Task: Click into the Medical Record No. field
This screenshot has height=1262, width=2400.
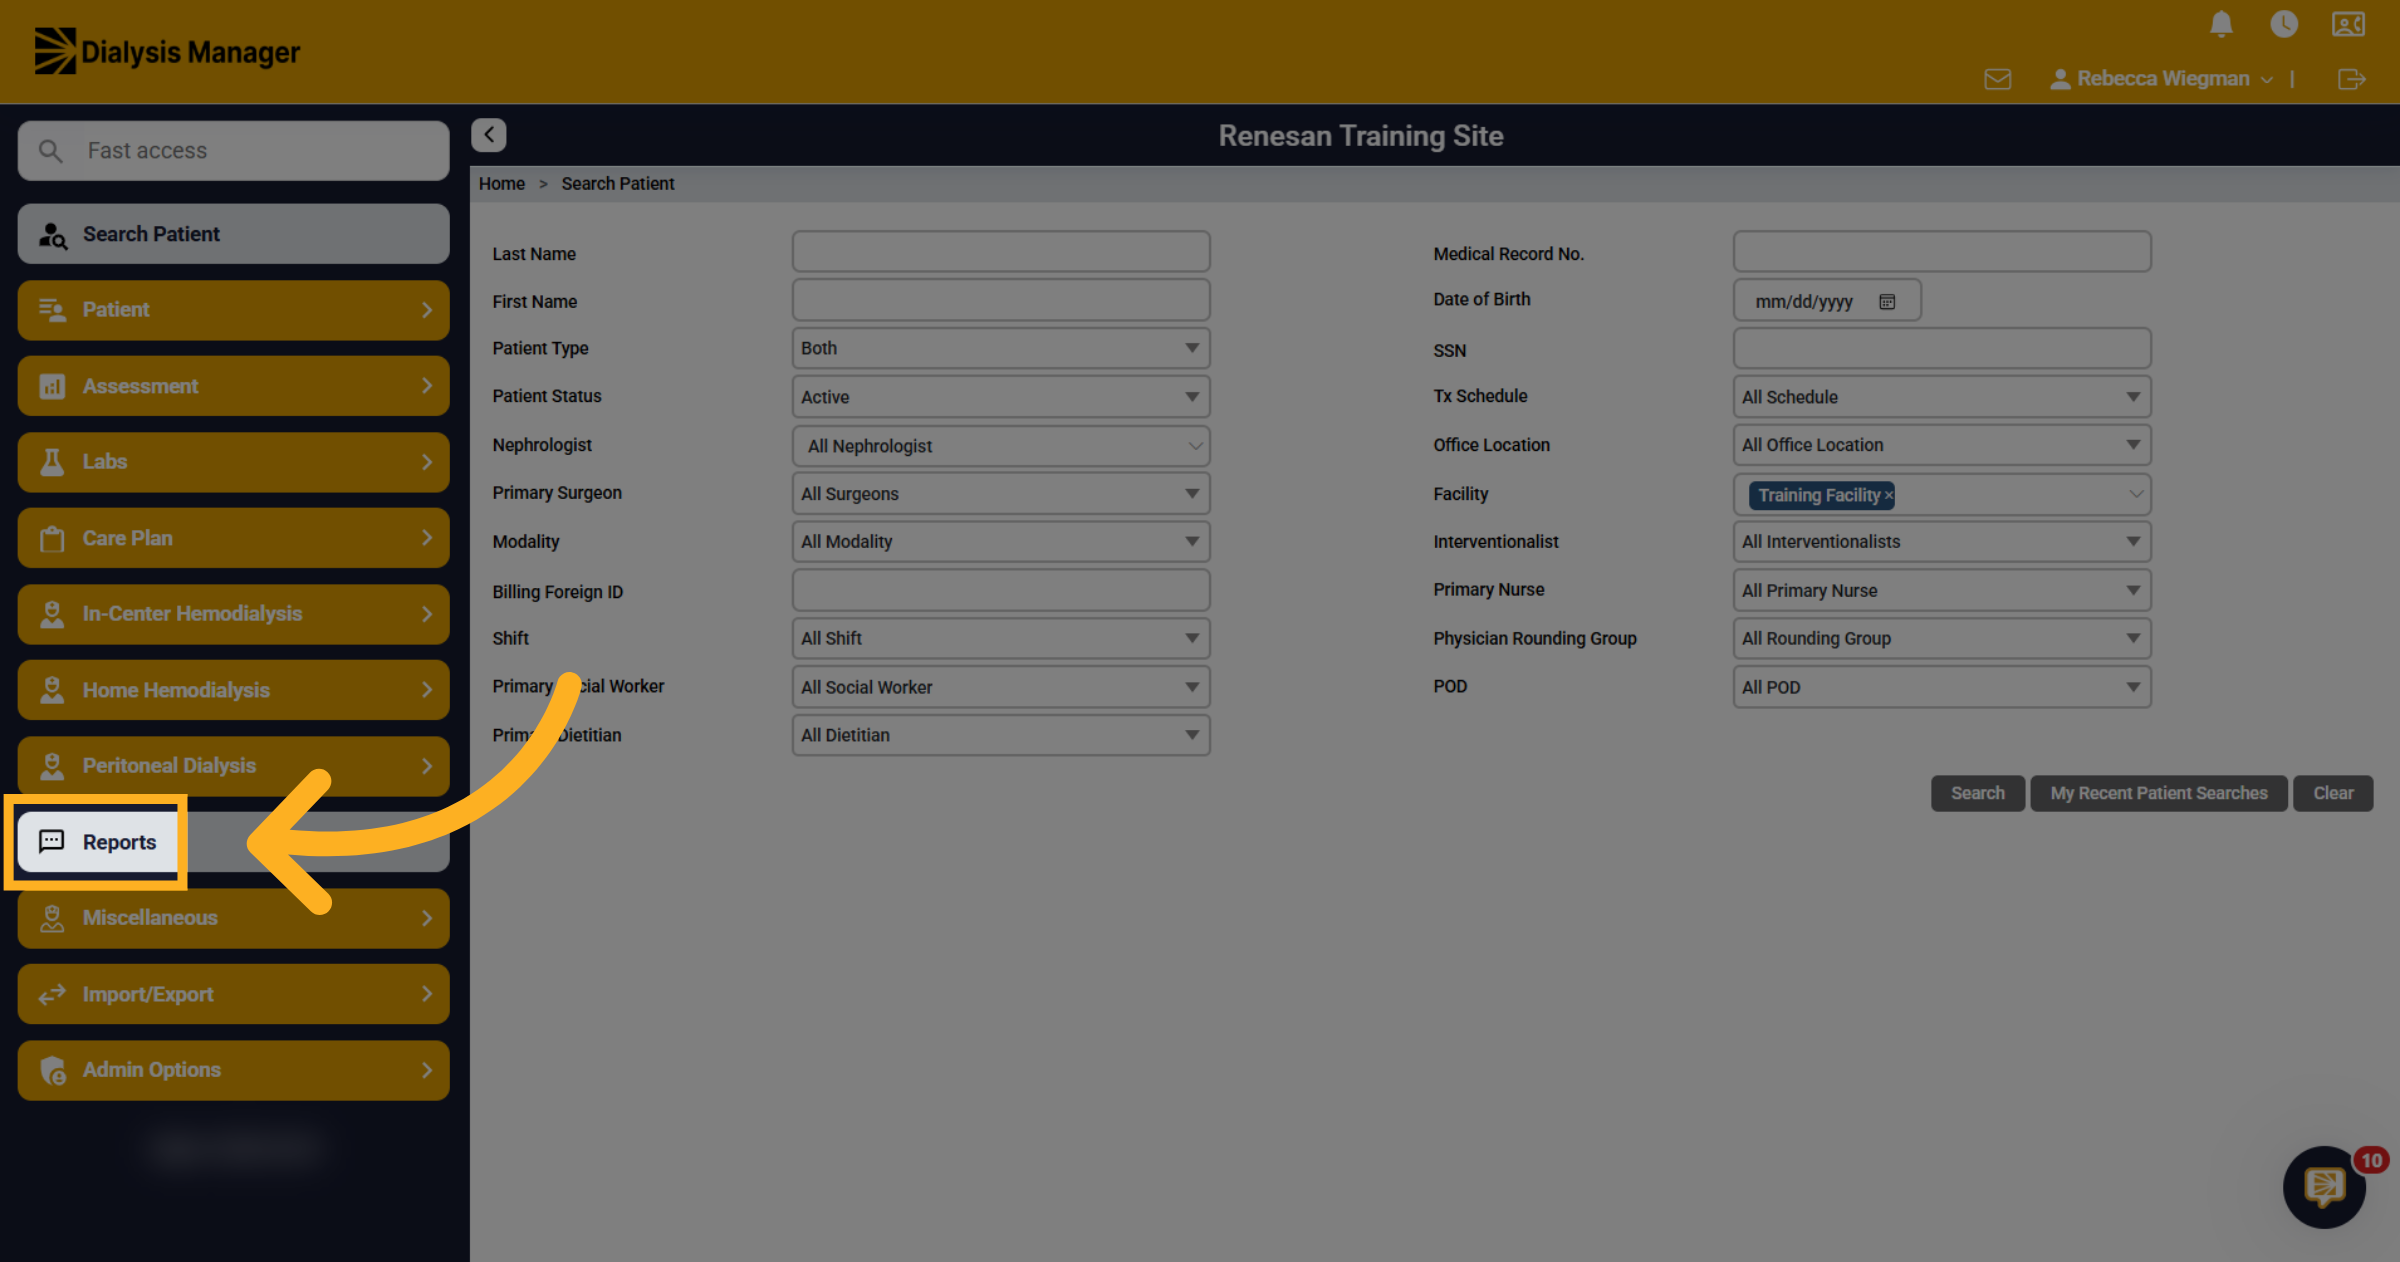Action: point(1942,252)
